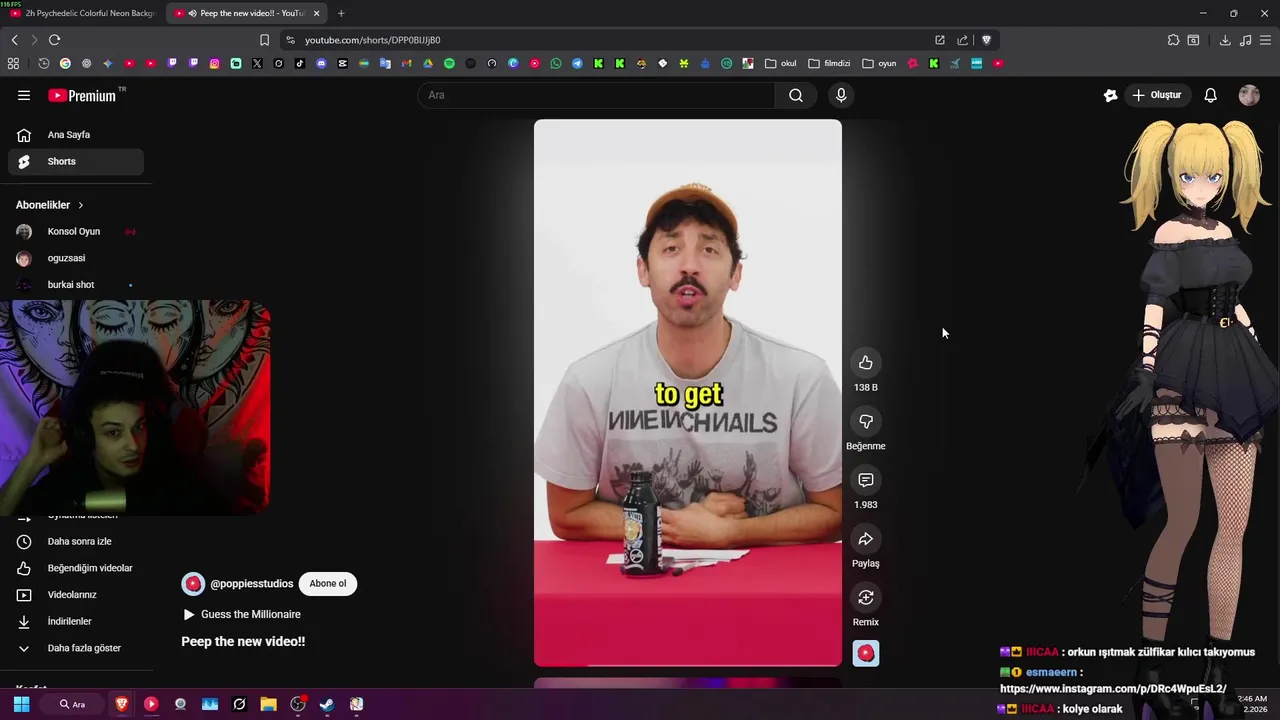
Task: Open the share page icon in address bar
Action: tap(962, 40)
